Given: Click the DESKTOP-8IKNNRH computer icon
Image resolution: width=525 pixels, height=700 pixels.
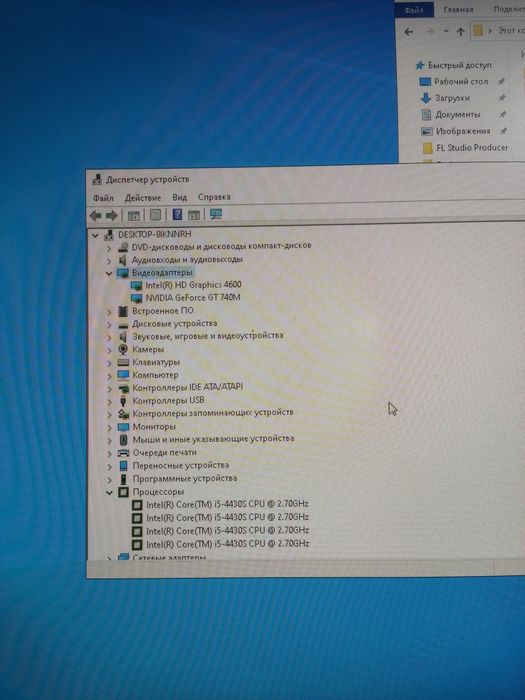Looking at the screenshot, I should (109, 235).
